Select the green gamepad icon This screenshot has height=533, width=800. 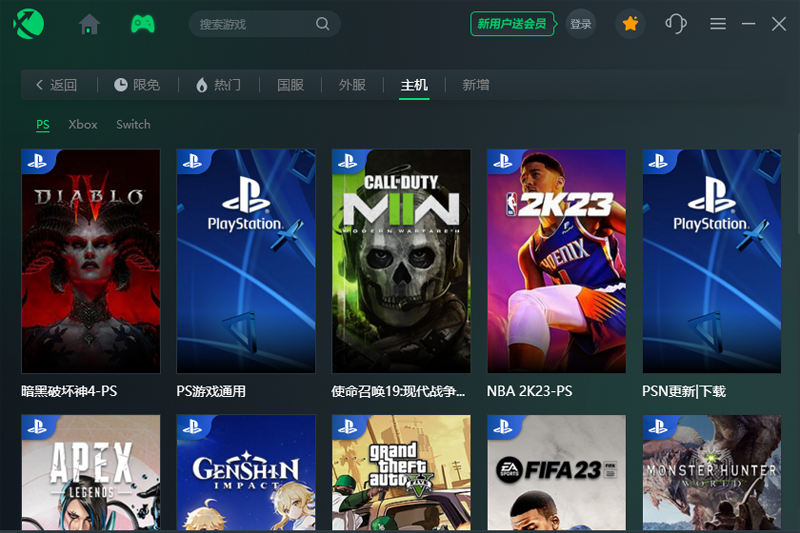143,24
